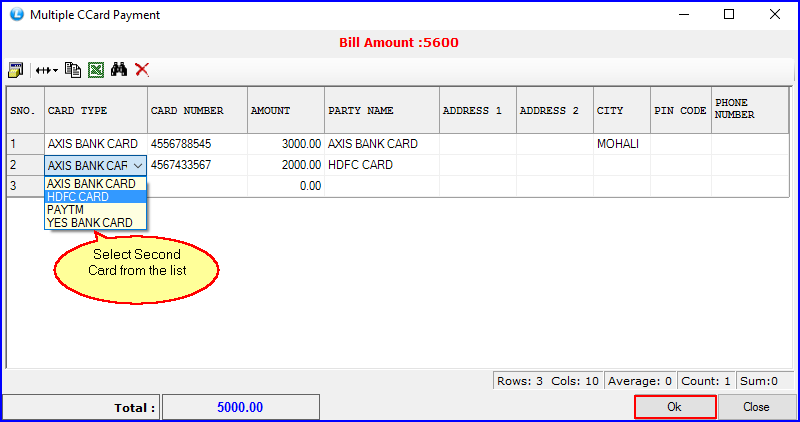Click the CARD TYPE column header
Image resolution: width=800 pixels, height=422 pixels.
pos(96,110)
